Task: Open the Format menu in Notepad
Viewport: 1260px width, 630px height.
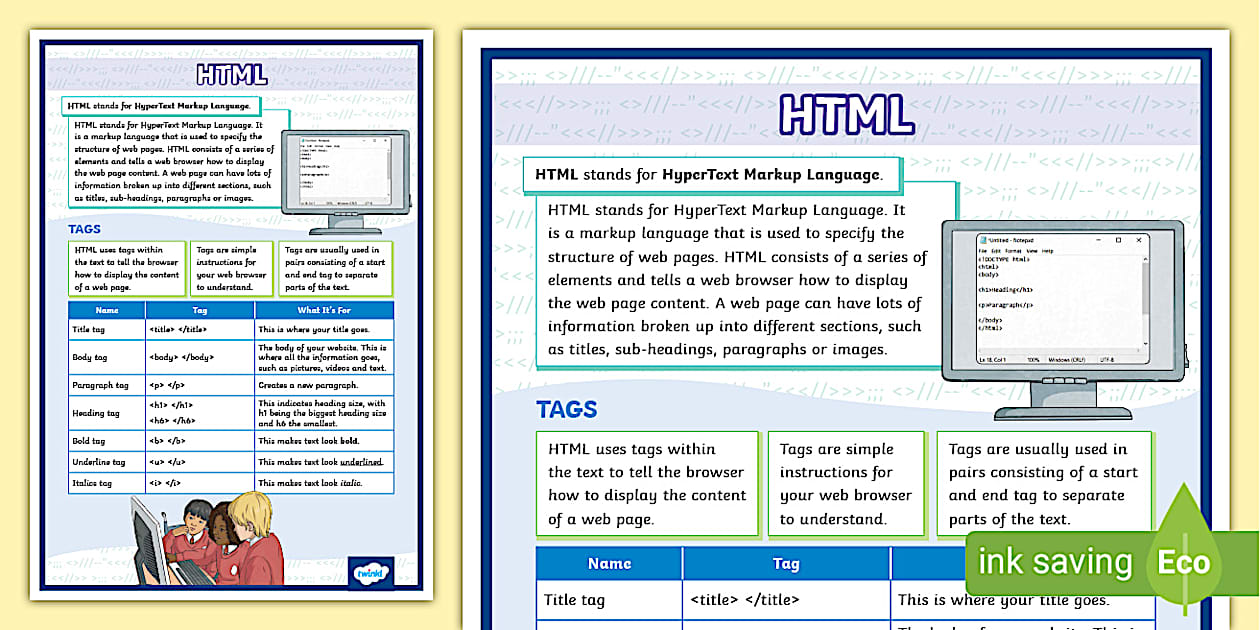Action: click(1012, 250)
